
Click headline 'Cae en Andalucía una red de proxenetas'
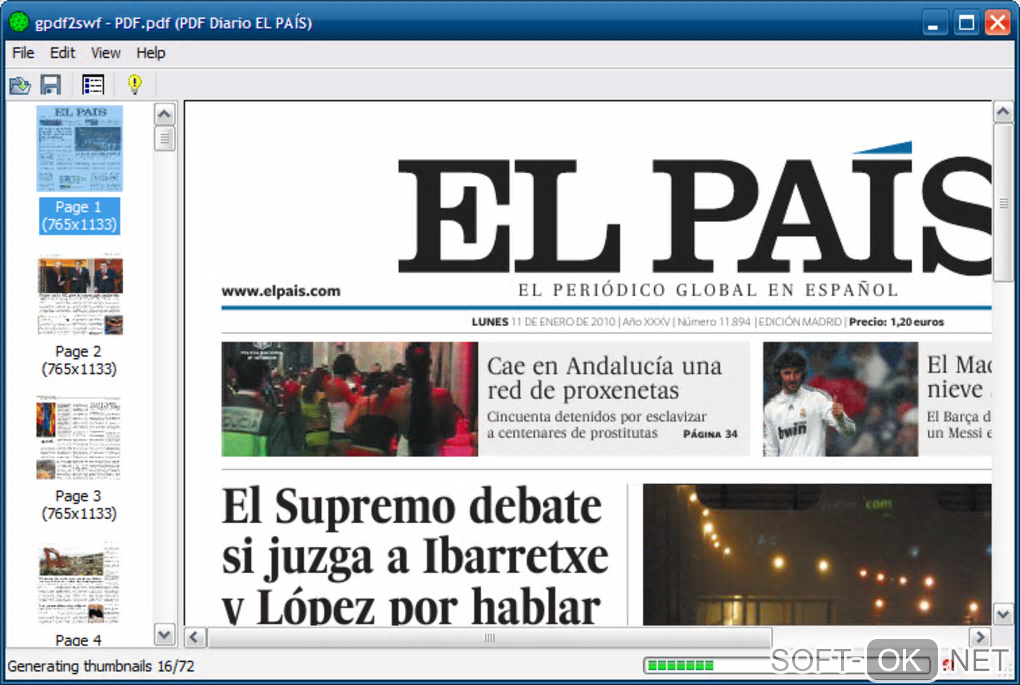(x=604, y=377)
